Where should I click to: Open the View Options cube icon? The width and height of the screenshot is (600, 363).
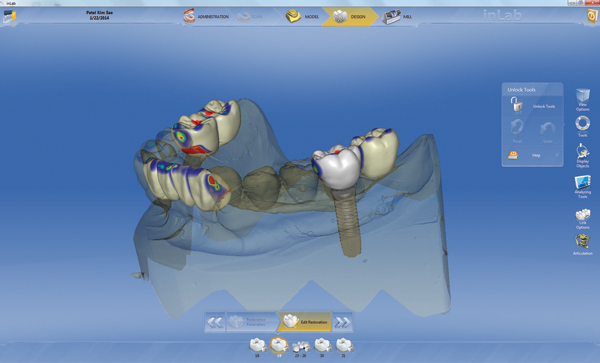tap(582, 100)
